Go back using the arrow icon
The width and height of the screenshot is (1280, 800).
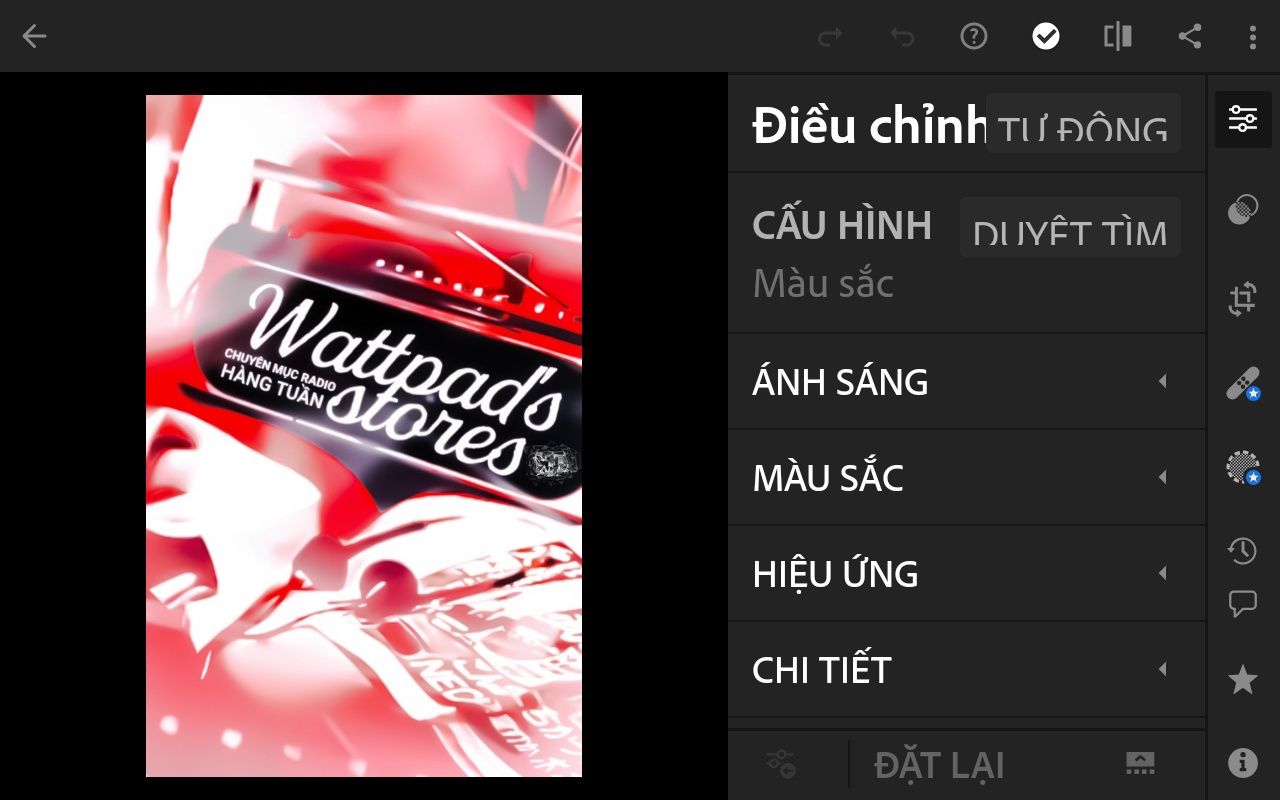click(34, 37)
